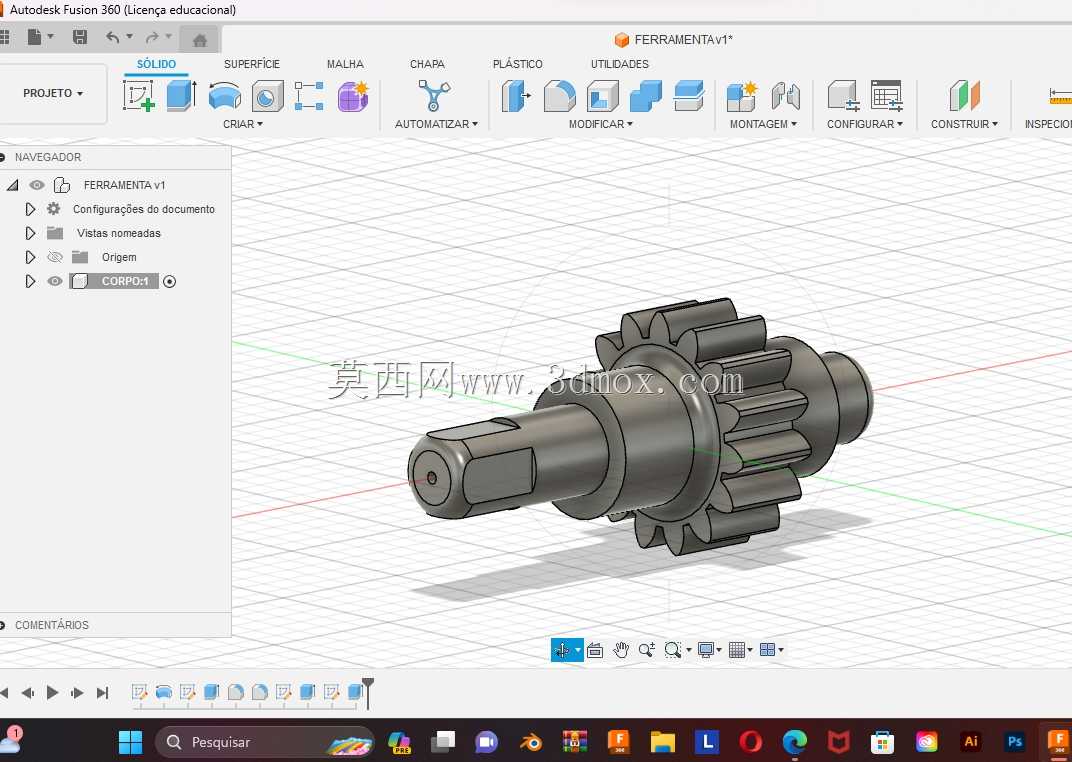The image size is (1072, 762).
Task: Open the configuration table icon
Action: click(x=887, y=96)
